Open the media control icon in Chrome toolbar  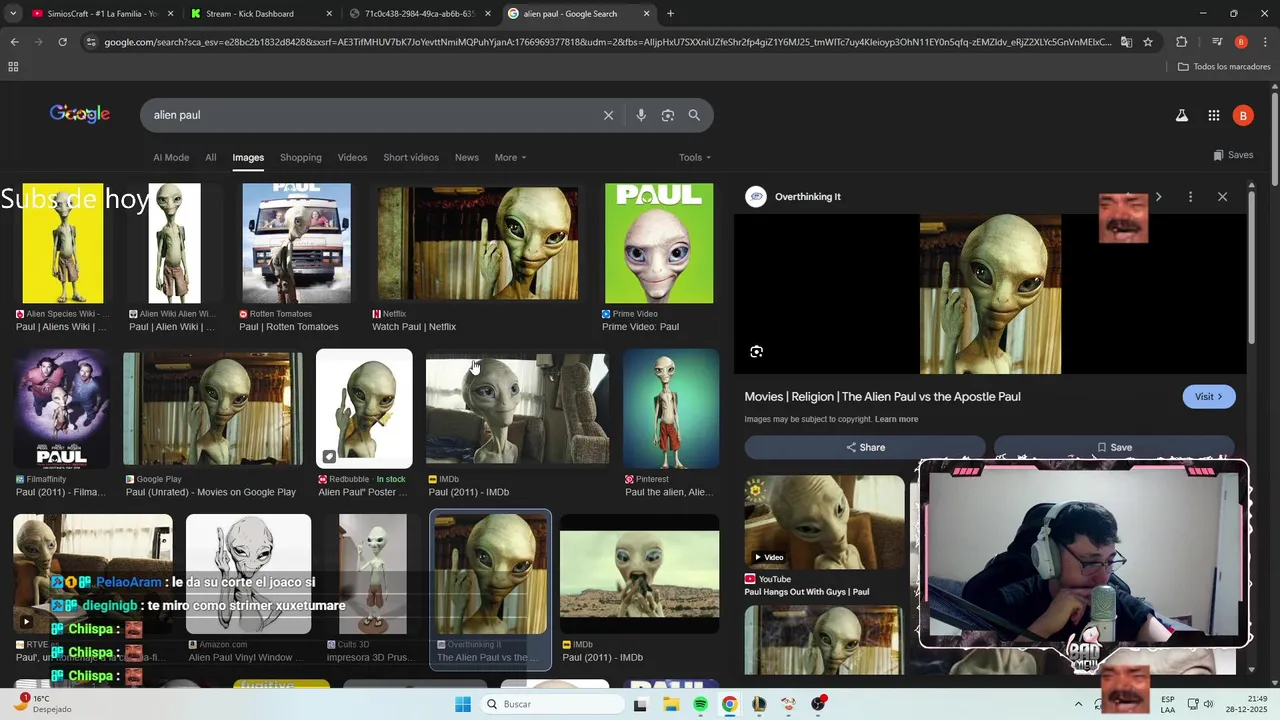pyautogui.click(x=1217, y=42)
